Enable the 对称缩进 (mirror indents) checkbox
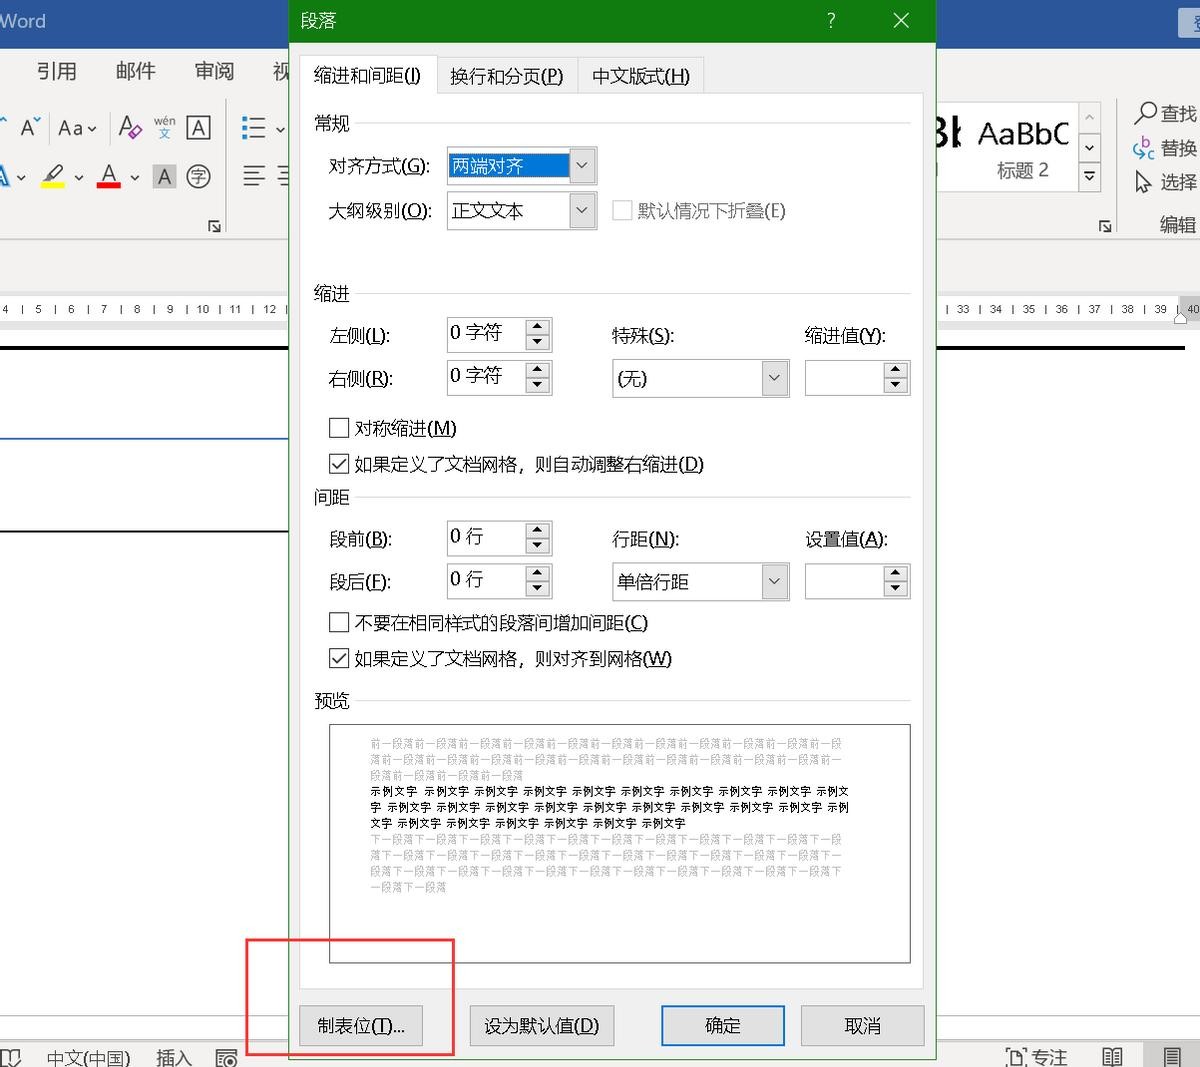Viewport: 1200px width, 1067px height. [339, 428]
